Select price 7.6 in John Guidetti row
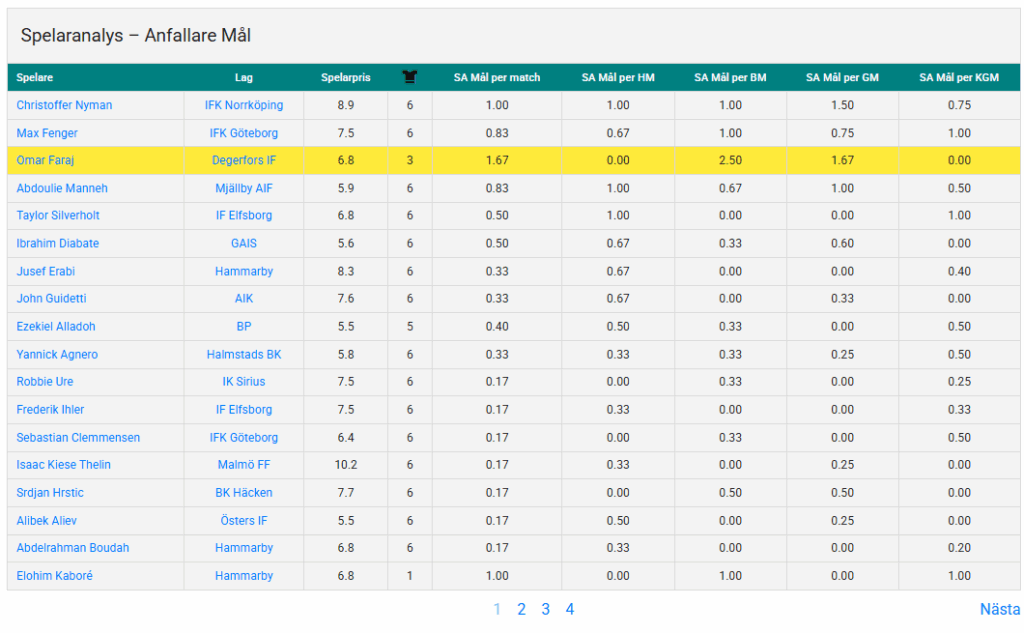The image size is (1024, 633). (345, 299)
